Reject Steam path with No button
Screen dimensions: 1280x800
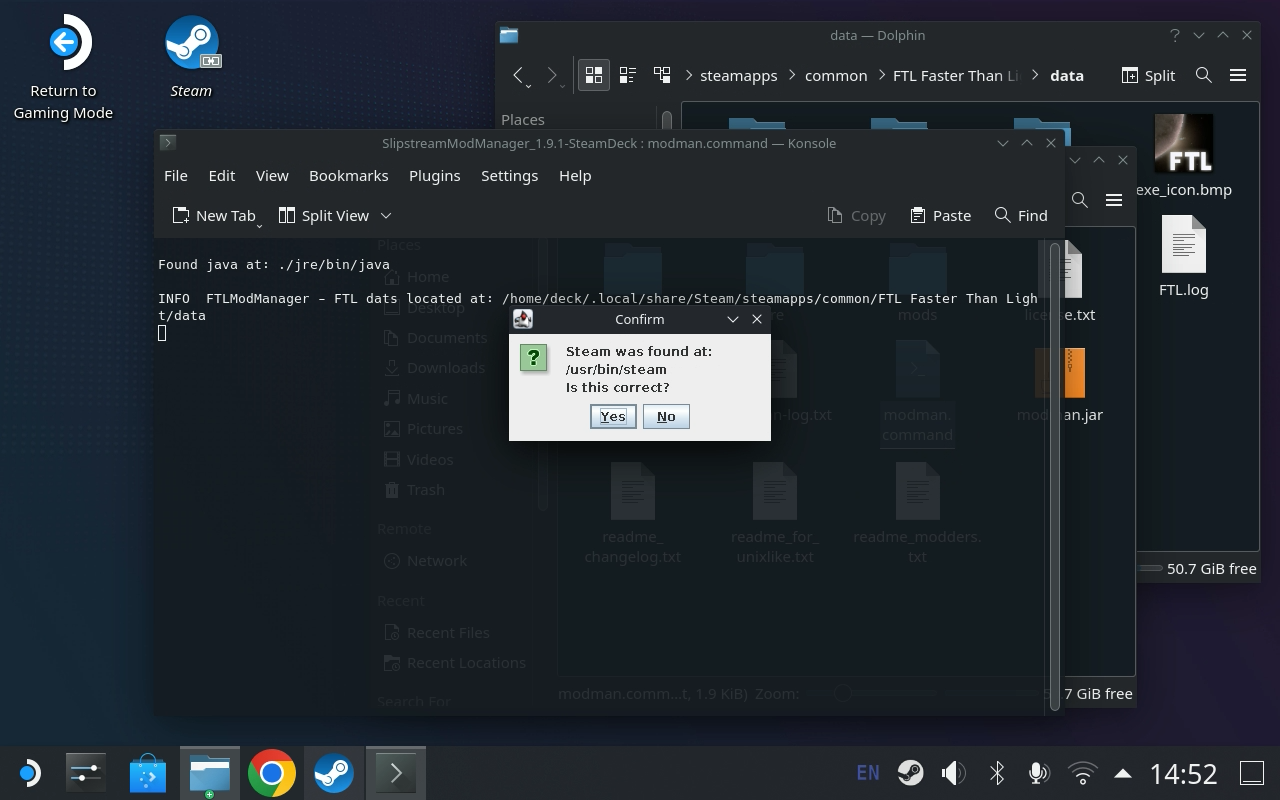tap(666, 416)
